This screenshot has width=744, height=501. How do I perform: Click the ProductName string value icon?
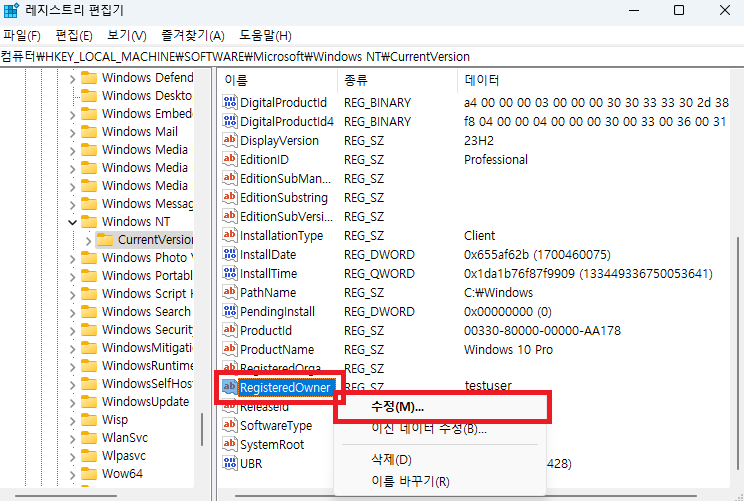[230, 349]
